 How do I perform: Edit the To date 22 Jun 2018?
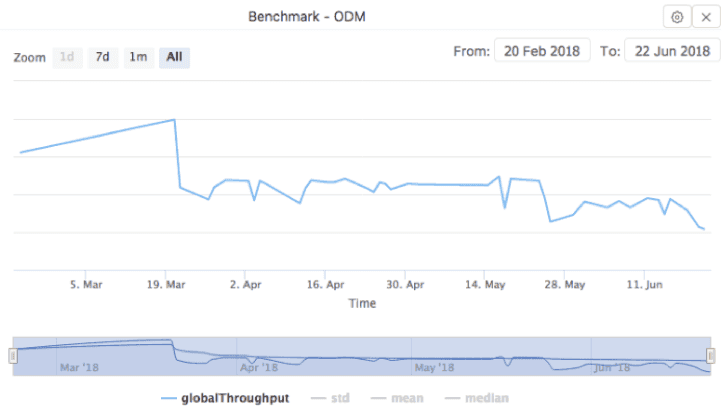tap(672, 50)
